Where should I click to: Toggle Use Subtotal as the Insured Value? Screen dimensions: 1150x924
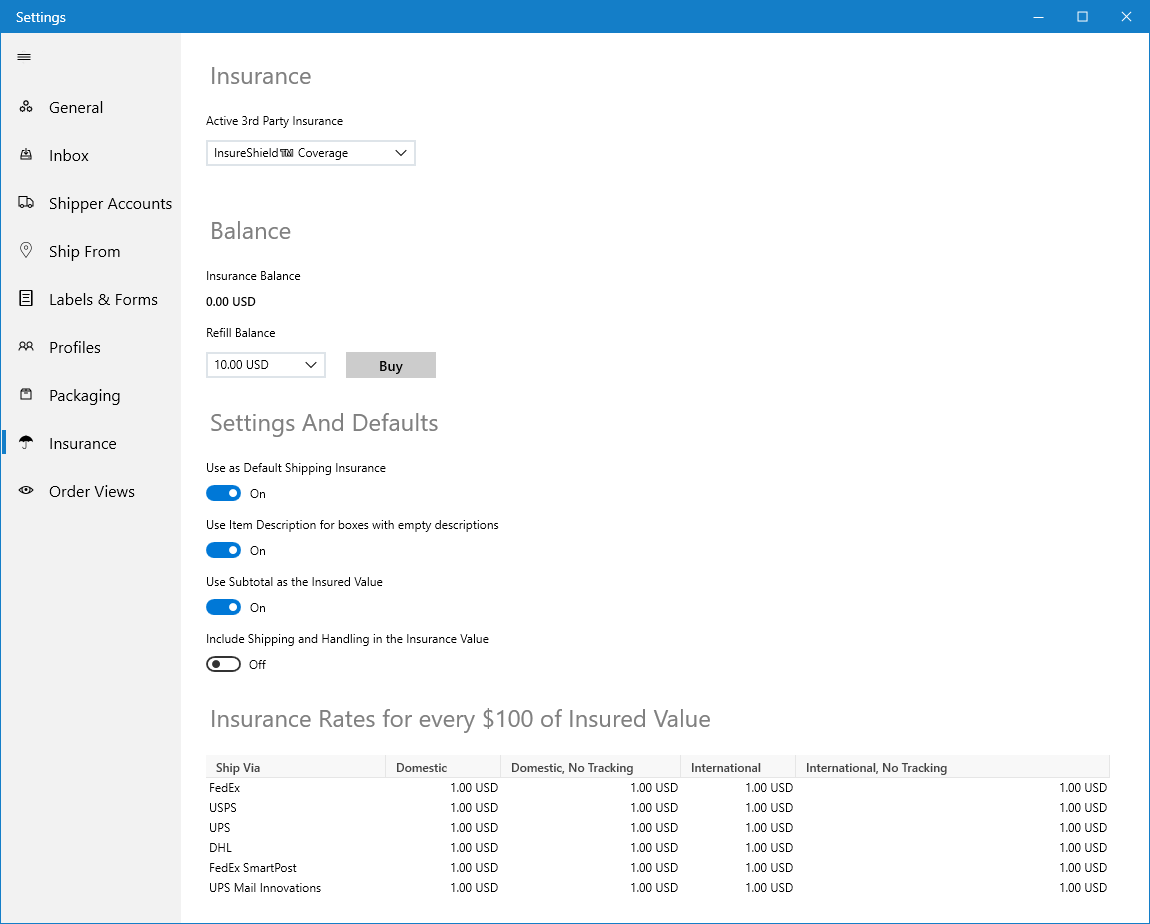click(x=223, y=607)
